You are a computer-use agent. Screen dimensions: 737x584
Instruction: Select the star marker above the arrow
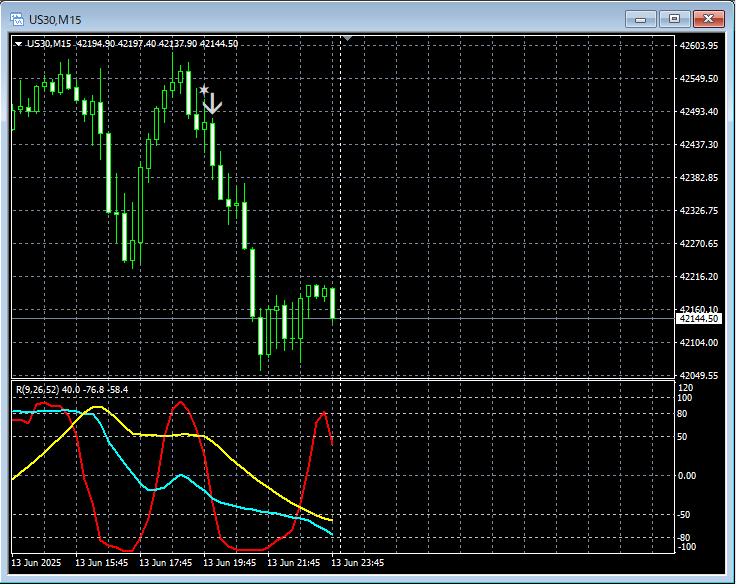[204, 89]
